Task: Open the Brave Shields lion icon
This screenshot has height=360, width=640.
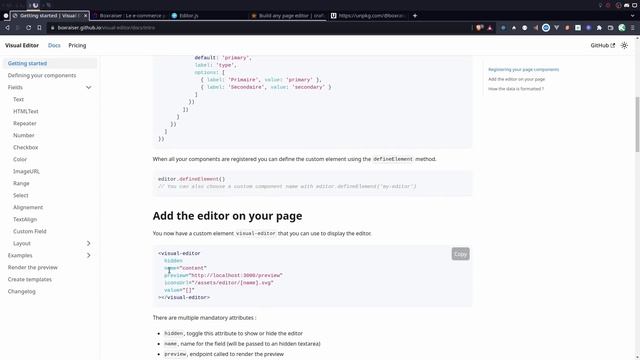Action: (480, 28)
